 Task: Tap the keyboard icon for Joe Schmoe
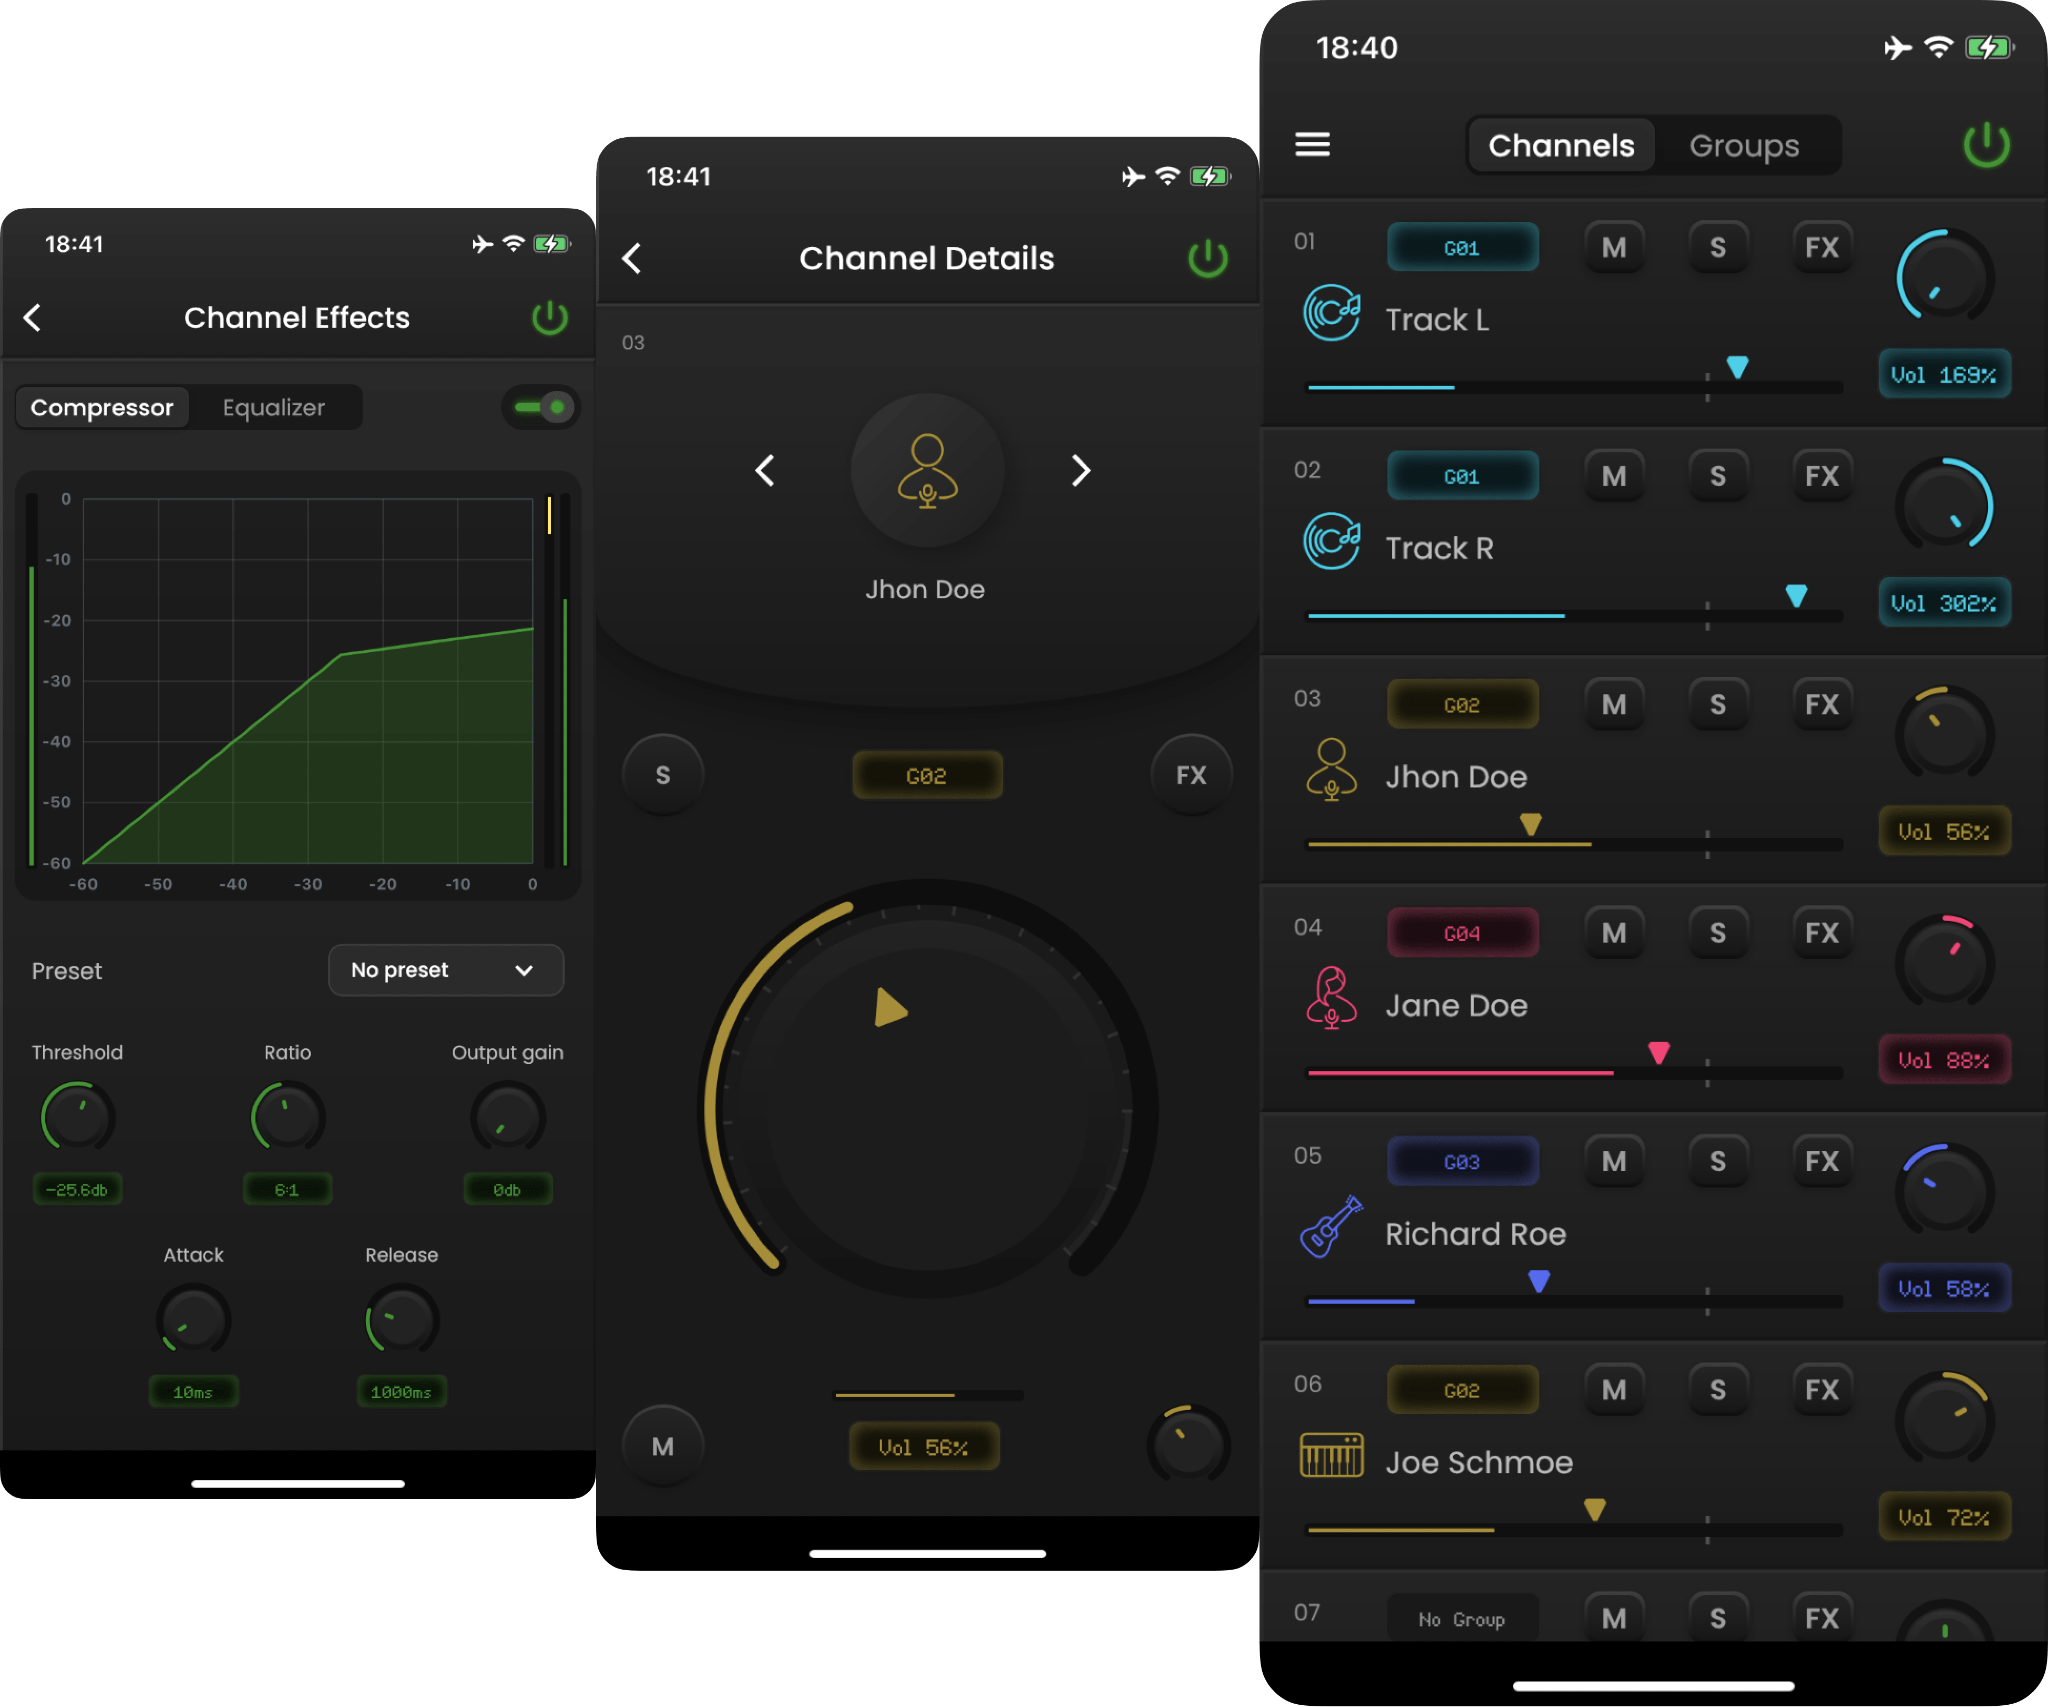[1330, 1455]
